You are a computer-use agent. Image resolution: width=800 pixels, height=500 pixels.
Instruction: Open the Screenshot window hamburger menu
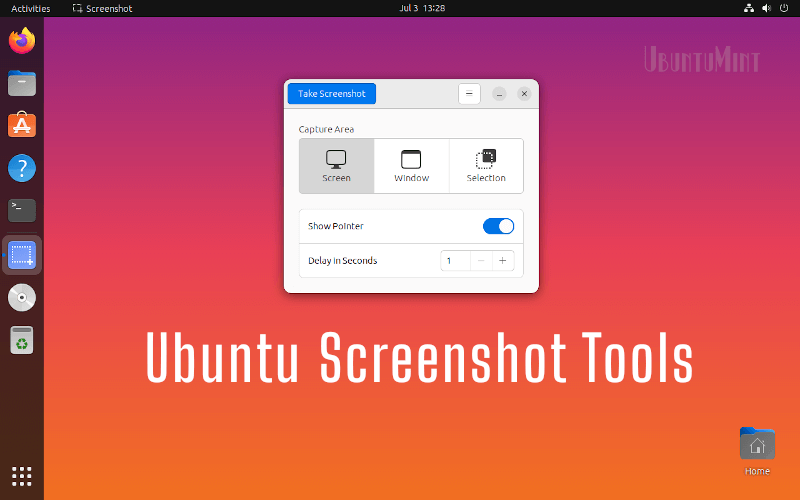(469, 93)
